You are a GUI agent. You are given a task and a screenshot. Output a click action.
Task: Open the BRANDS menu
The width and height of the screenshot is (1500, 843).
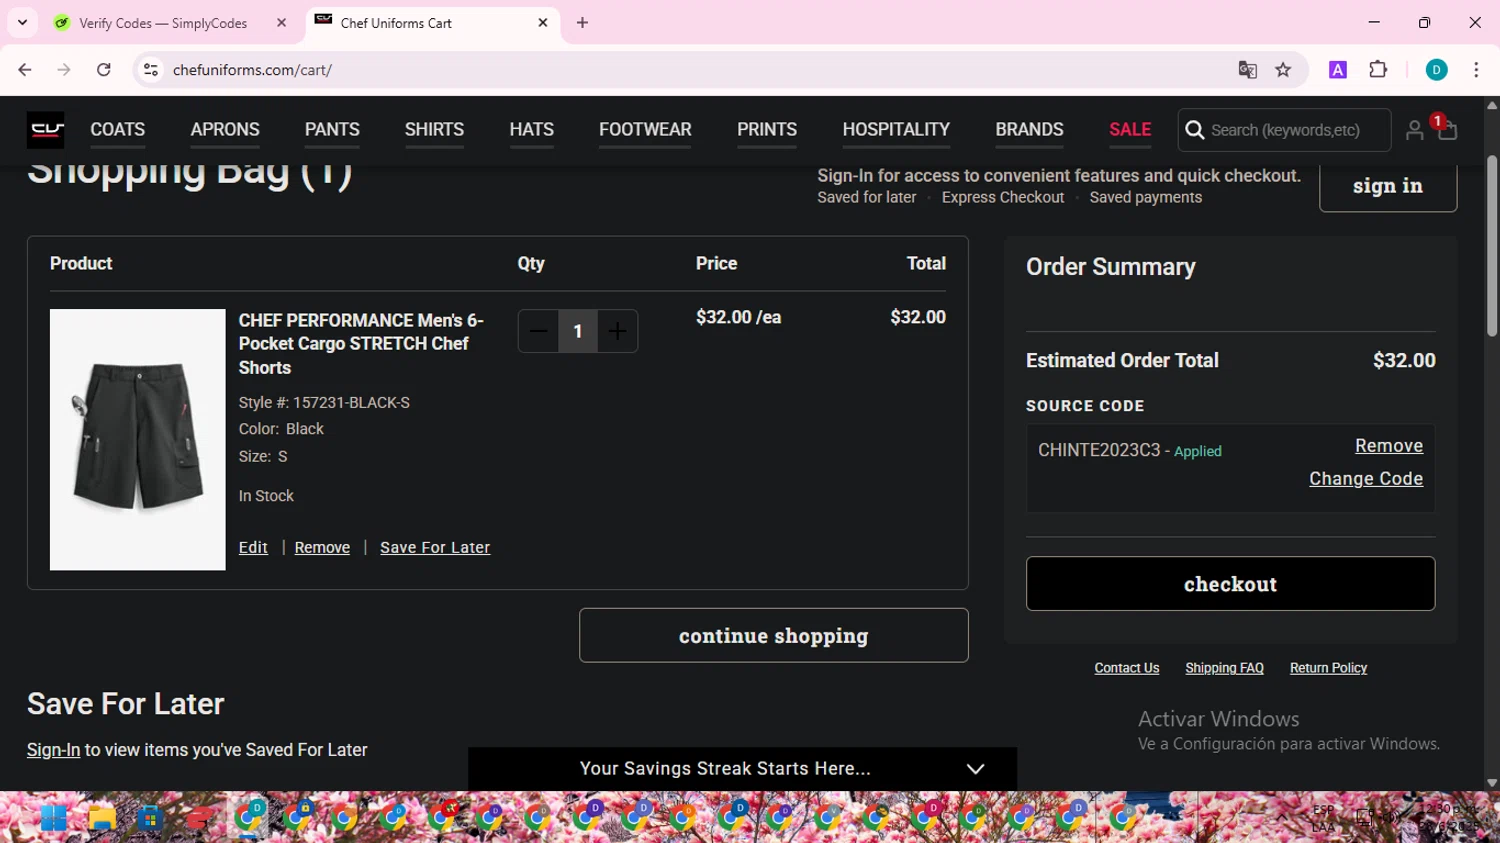click(1029, 130)
